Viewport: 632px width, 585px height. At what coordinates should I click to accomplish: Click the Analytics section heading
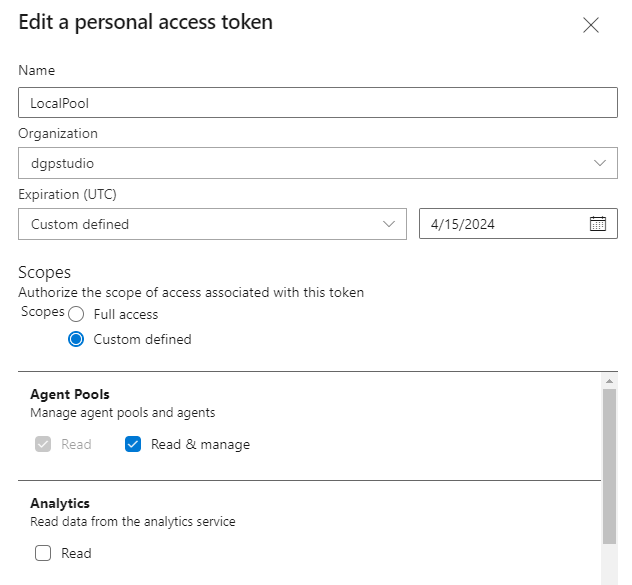coord(60,503)
